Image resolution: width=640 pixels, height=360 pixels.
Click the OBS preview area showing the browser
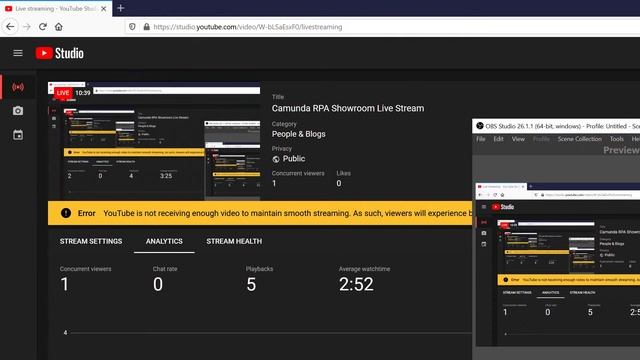click(x=558, y=264)
